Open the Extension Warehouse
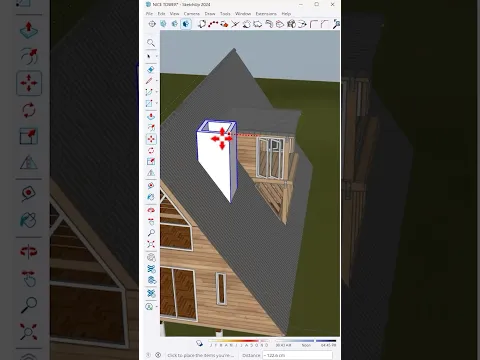The width and height of the screenshot is (480, 360). [151, 269]
